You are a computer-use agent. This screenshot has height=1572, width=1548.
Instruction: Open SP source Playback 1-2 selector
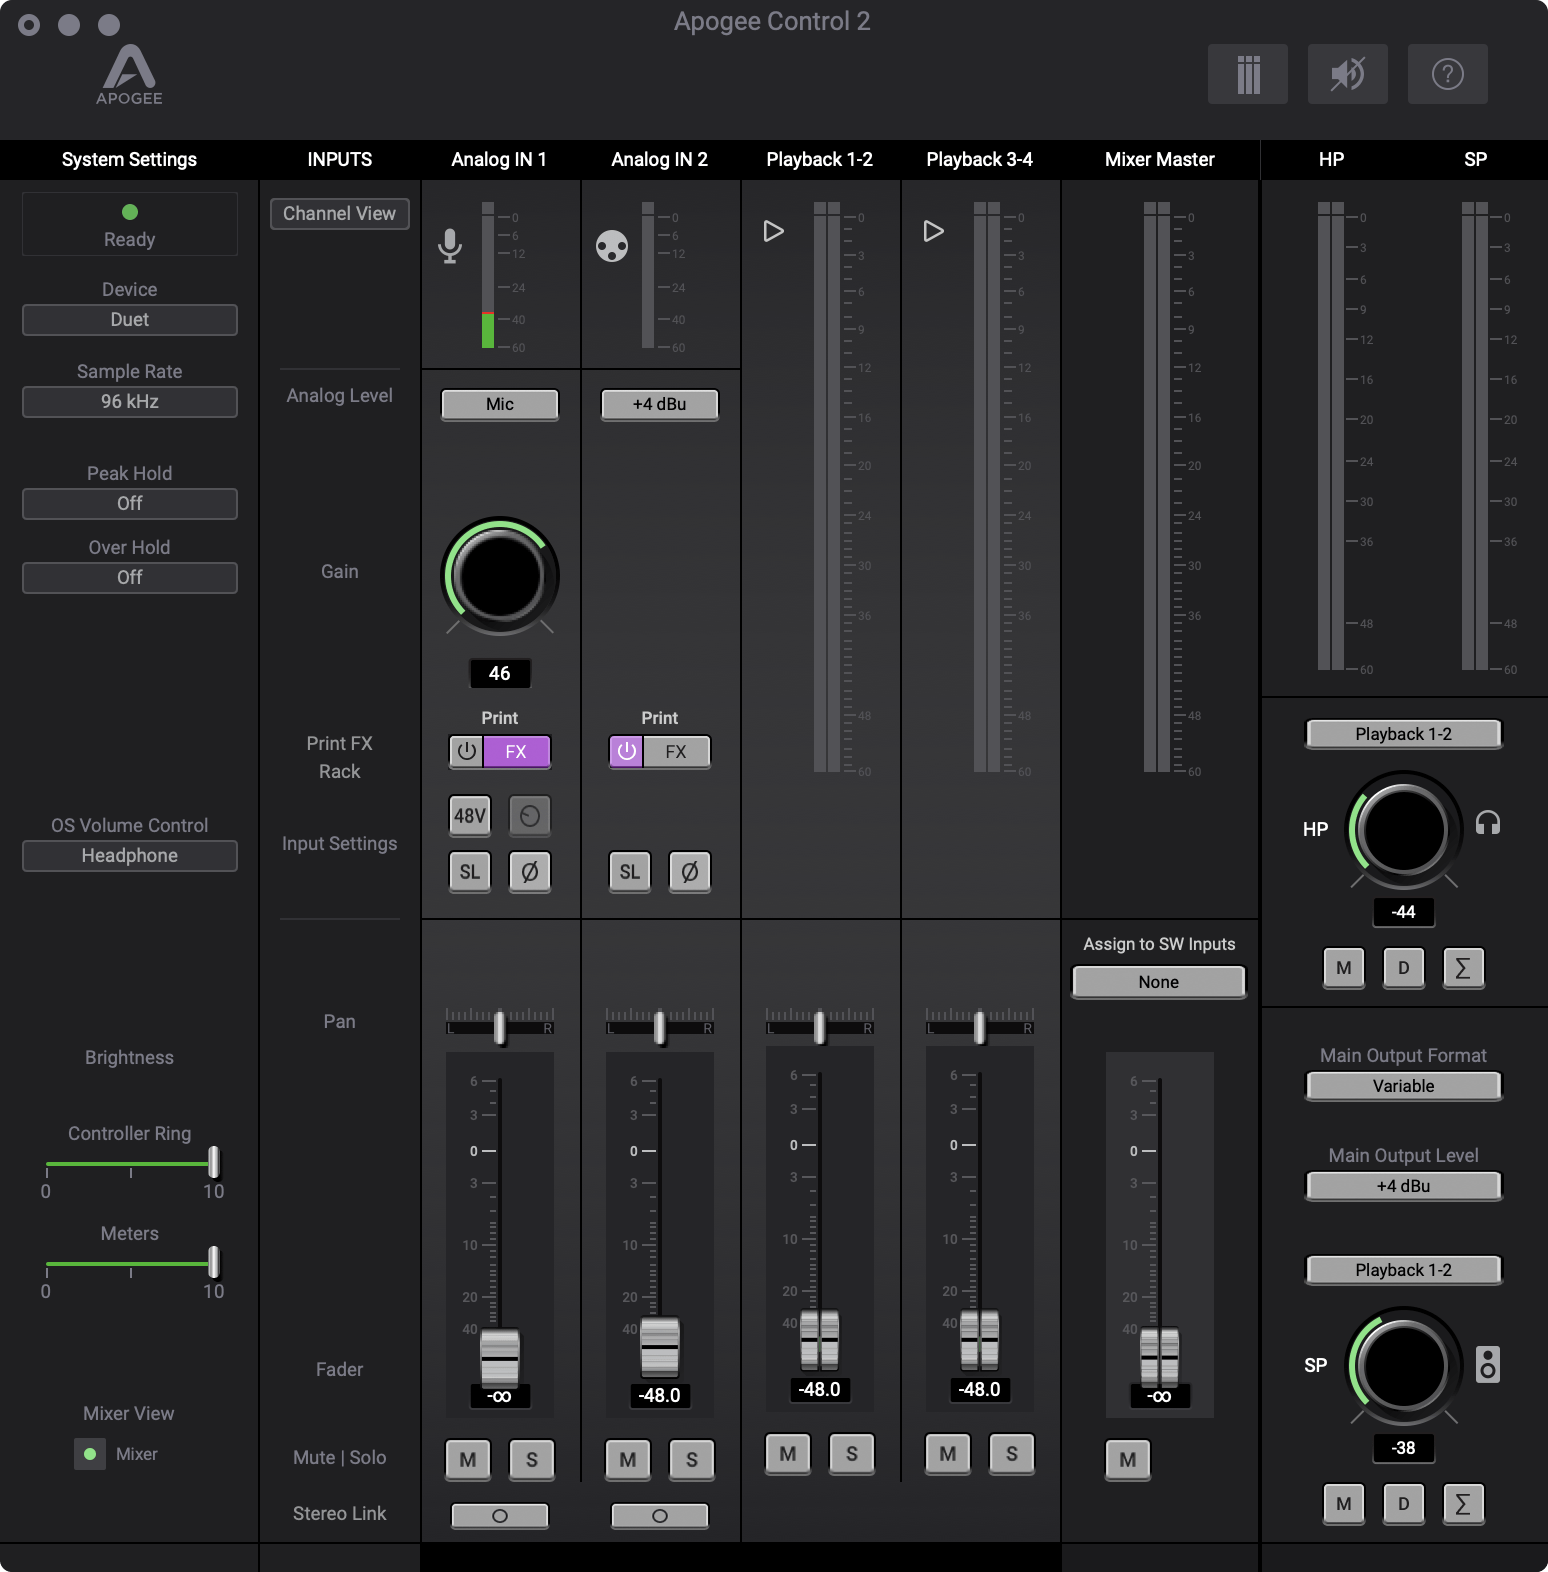(1404, 1270)
